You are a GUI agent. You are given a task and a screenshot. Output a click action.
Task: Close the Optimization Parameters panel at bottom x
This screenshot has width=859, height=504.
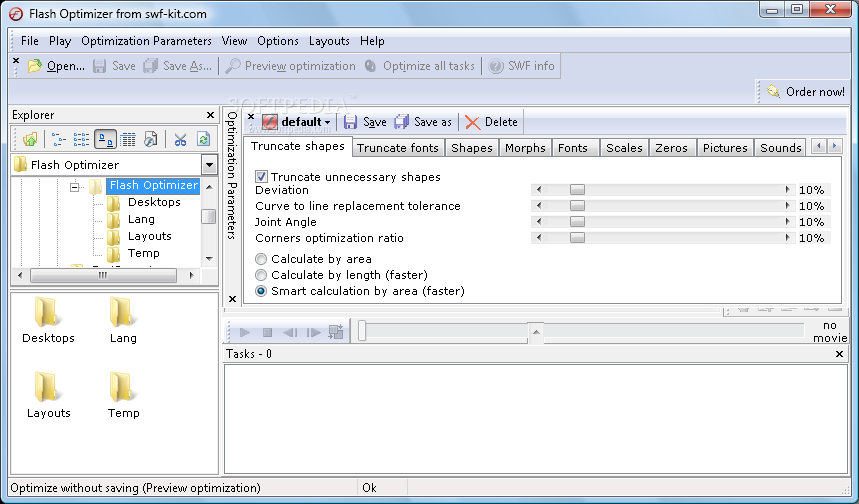click(x=232, y=299)
